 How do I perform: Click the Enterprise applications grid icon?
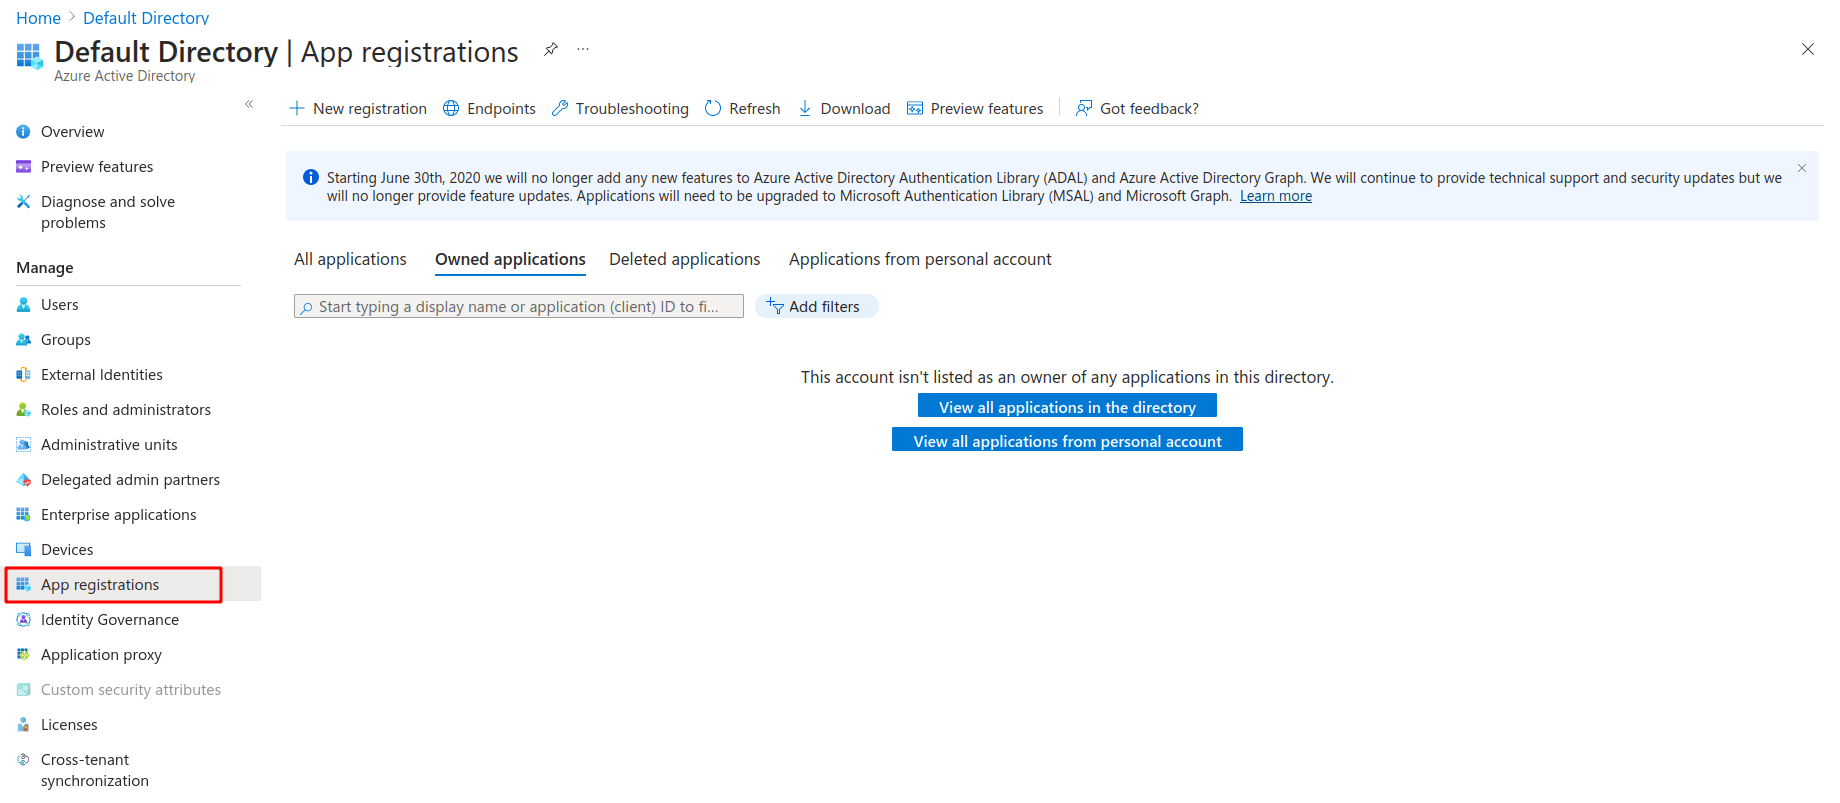24,515
